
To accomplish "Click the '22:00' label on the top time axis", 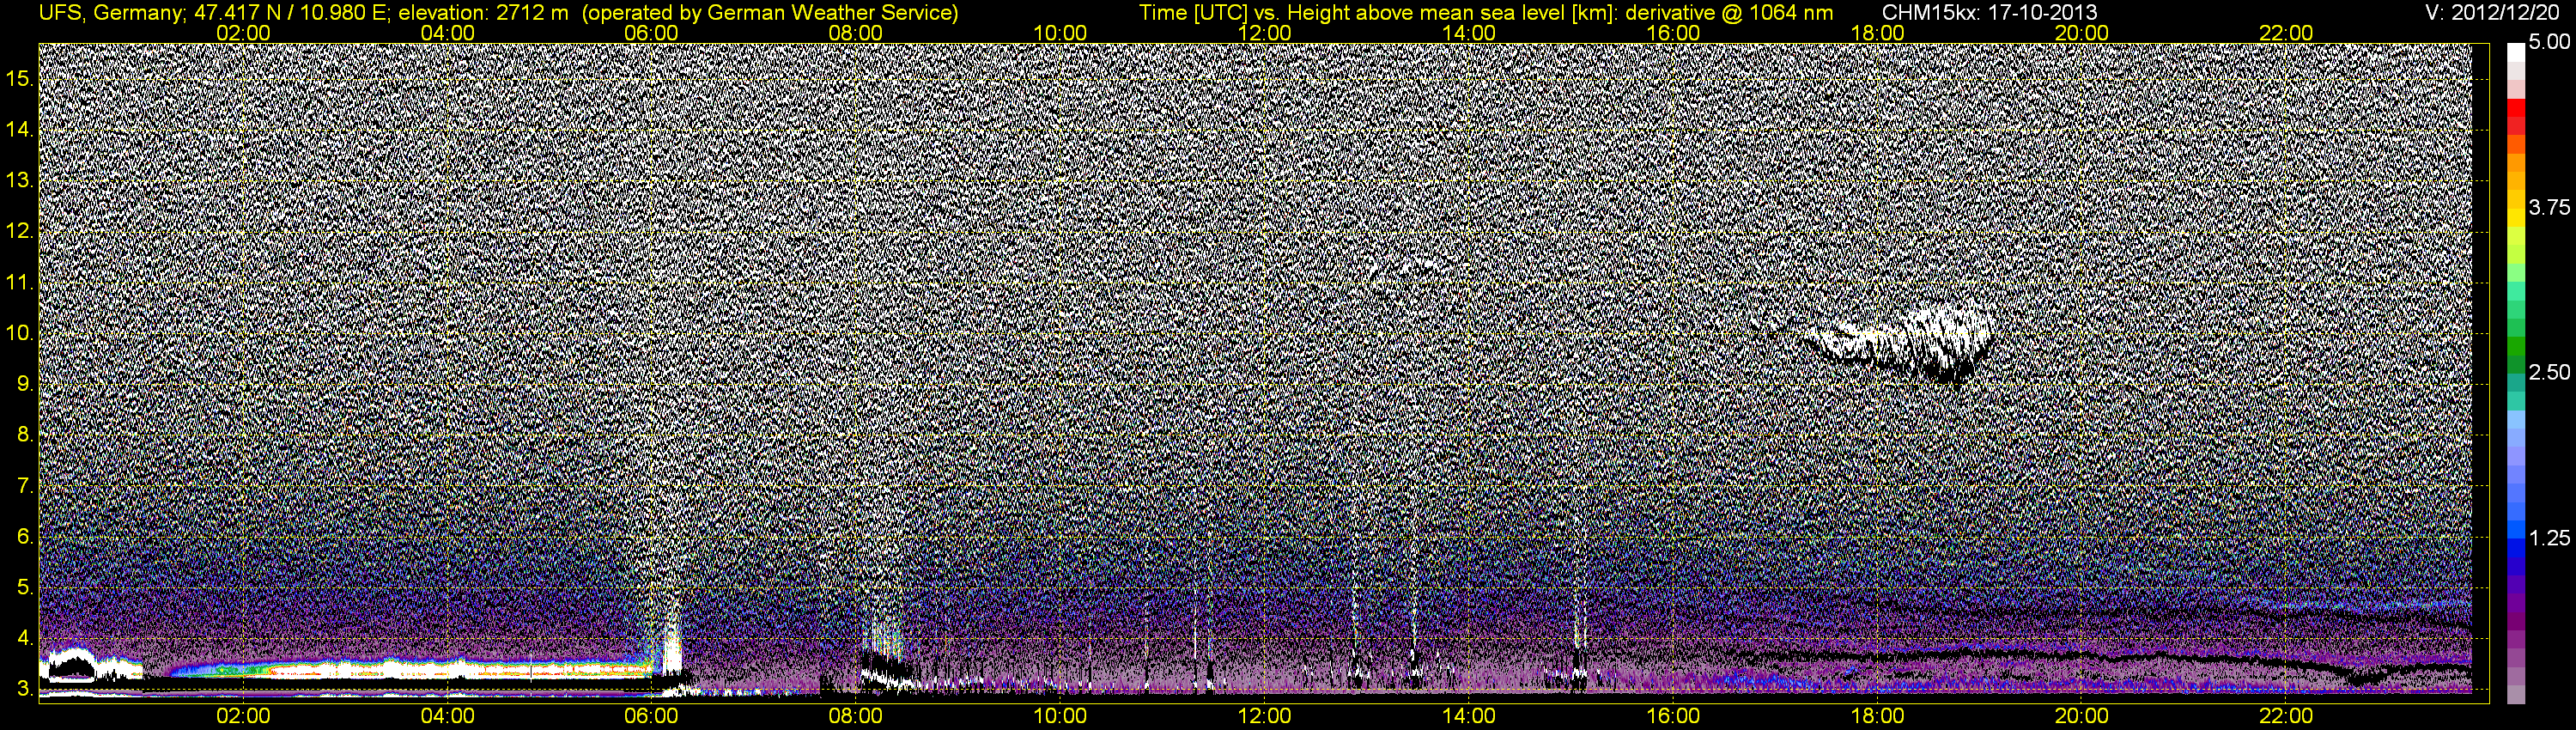I will 2286,33.
